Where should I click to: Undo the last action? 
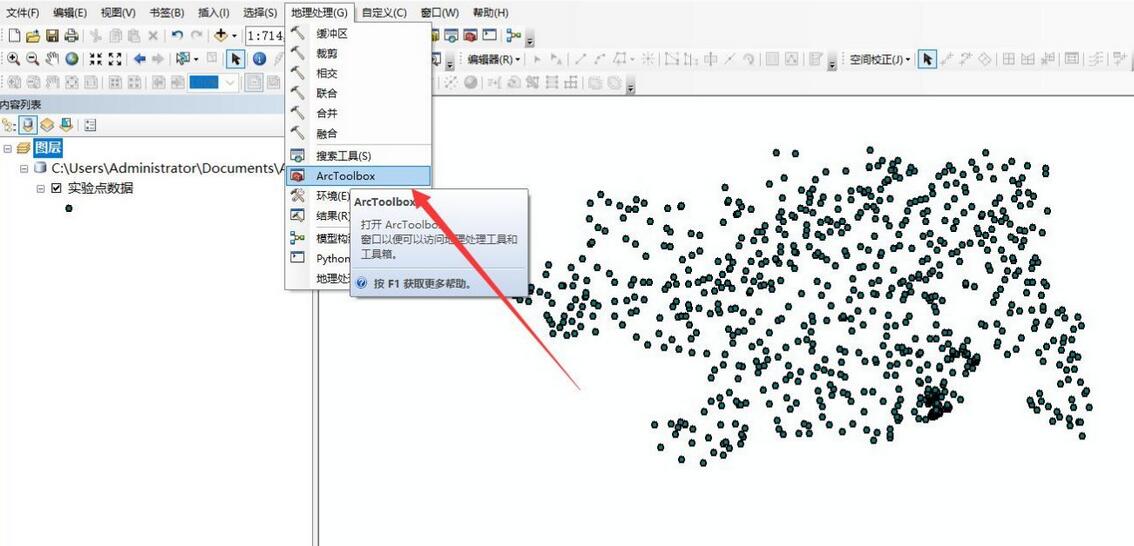pyautogui.click(x=177, y=35)
